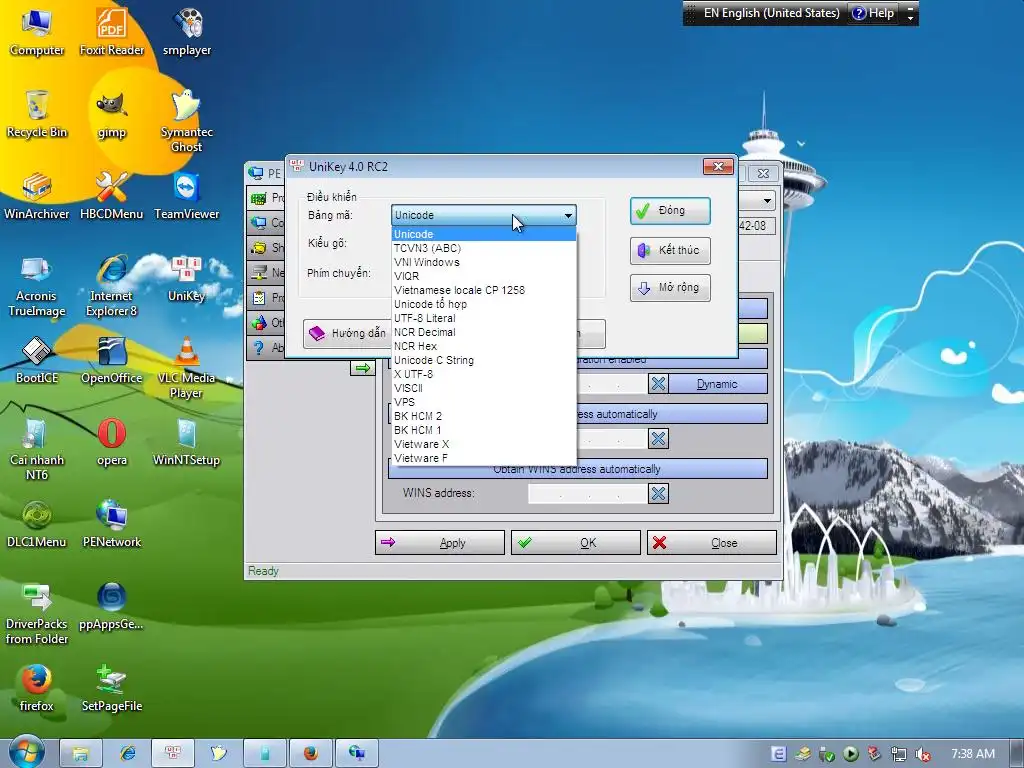Select VIQR from the list
The width and height of the screenshot is (1024, 768).
(484, 276)
